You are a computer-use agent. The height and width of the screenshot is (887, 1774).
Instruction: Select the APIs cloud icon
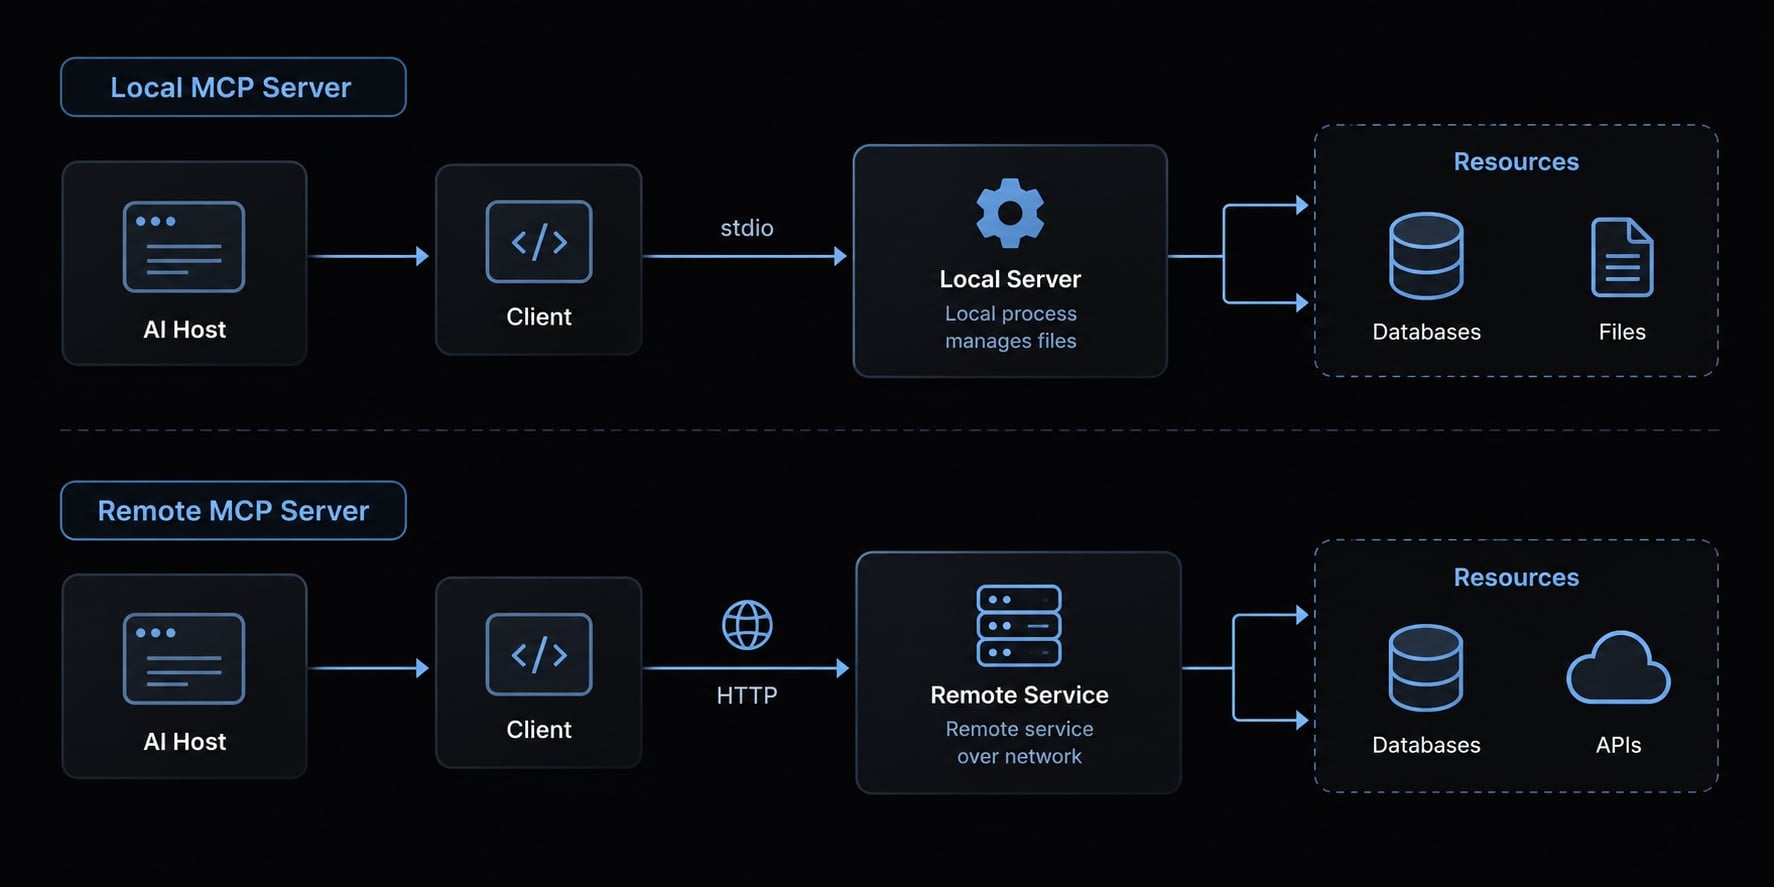click(1618, 667)
